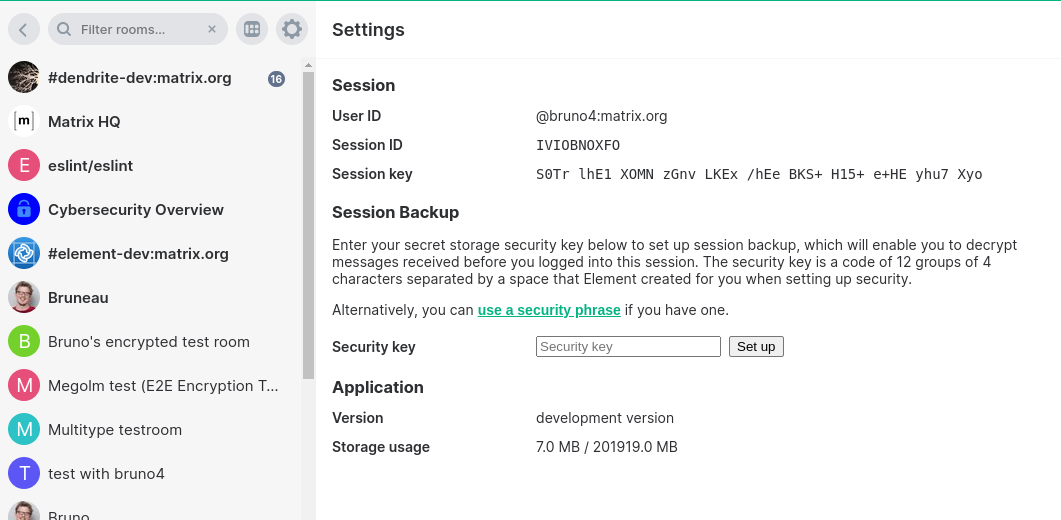This screenshot has height=520, width=1061.
Task: Click the settings gear icon
Action: (292, 29)
